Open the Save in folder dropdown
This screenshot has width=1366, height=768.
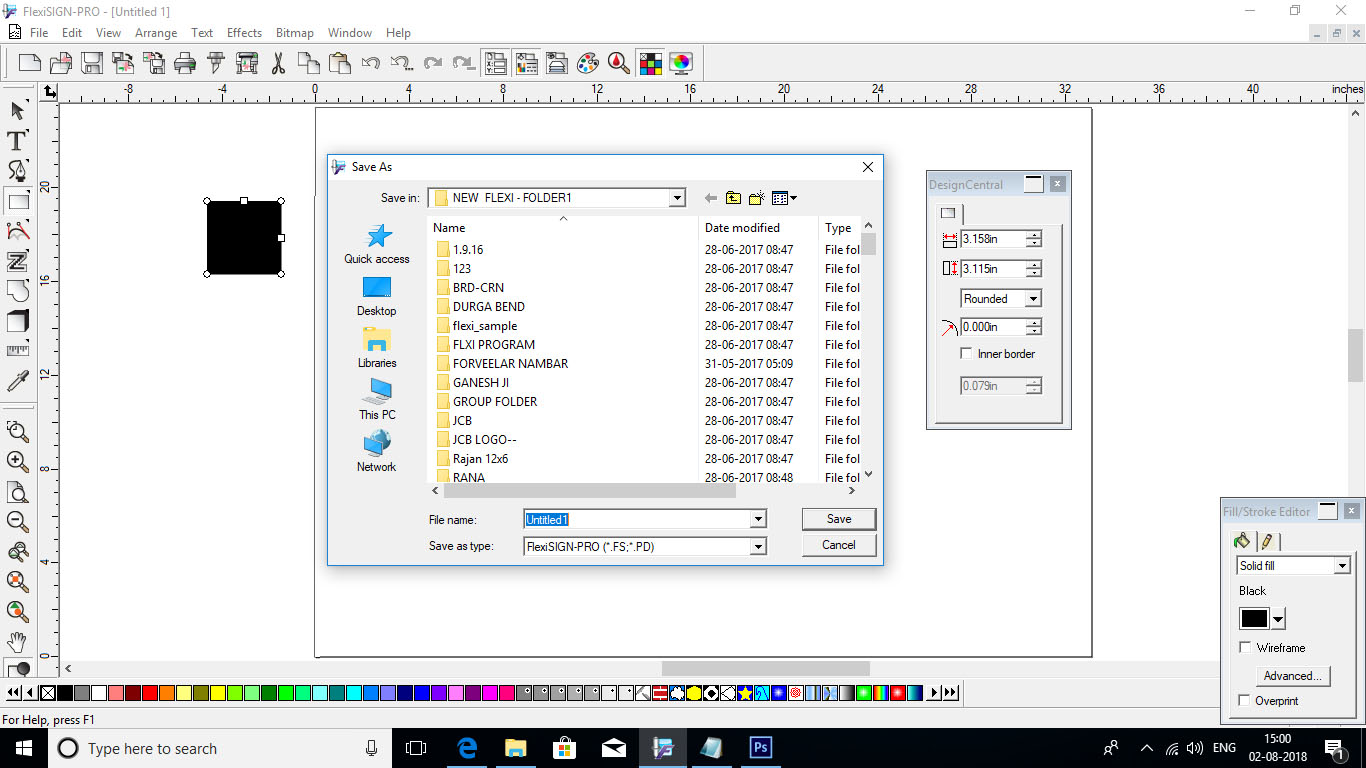click(677, 198)
